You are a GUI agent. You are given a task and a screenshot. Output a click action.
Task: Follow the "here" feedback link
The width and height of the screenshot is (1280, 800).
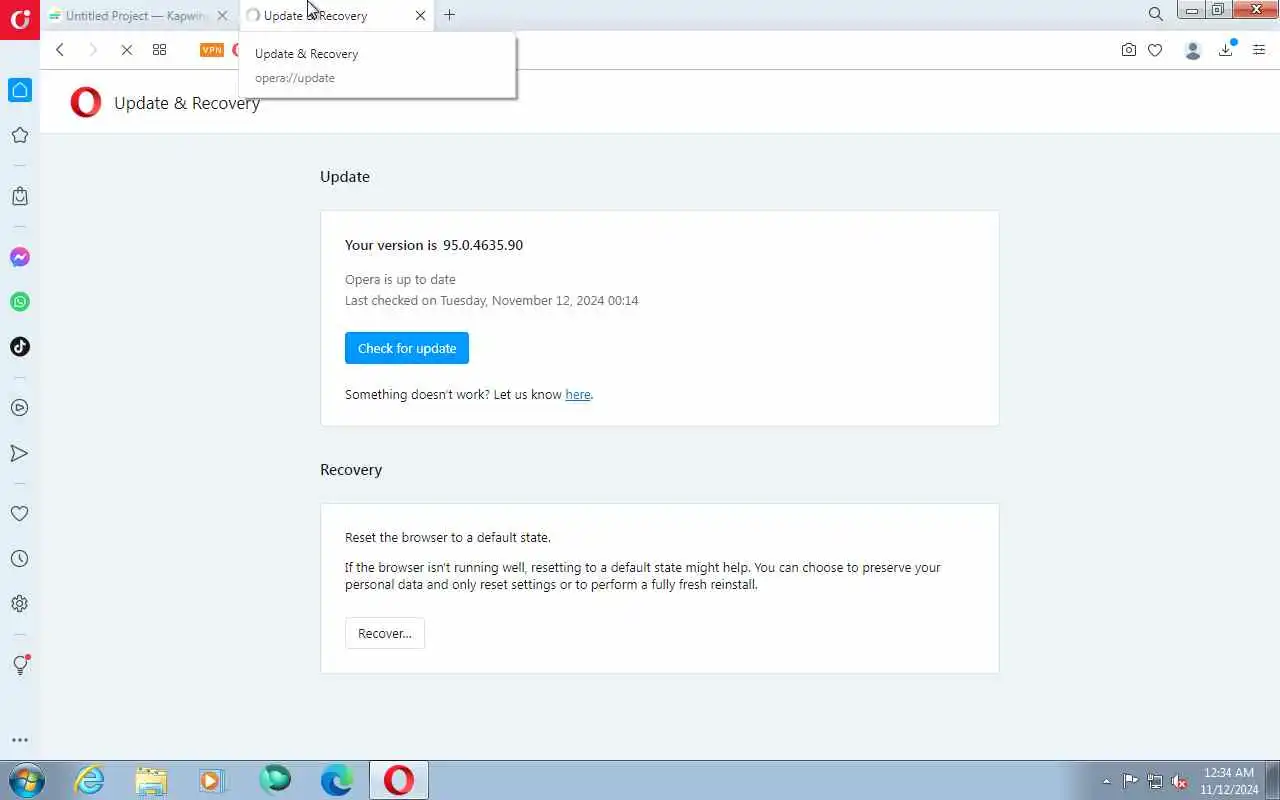point(578,394)
